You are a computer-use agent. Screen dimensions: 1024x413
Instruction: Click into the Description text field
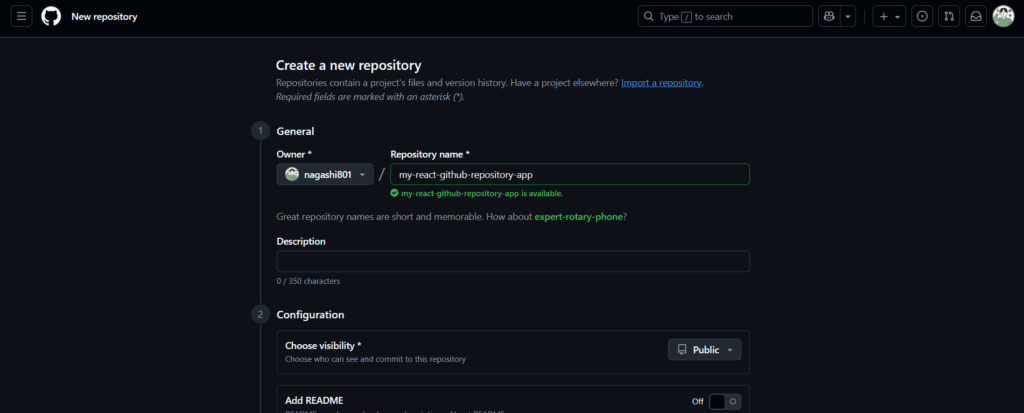(512, 261)
